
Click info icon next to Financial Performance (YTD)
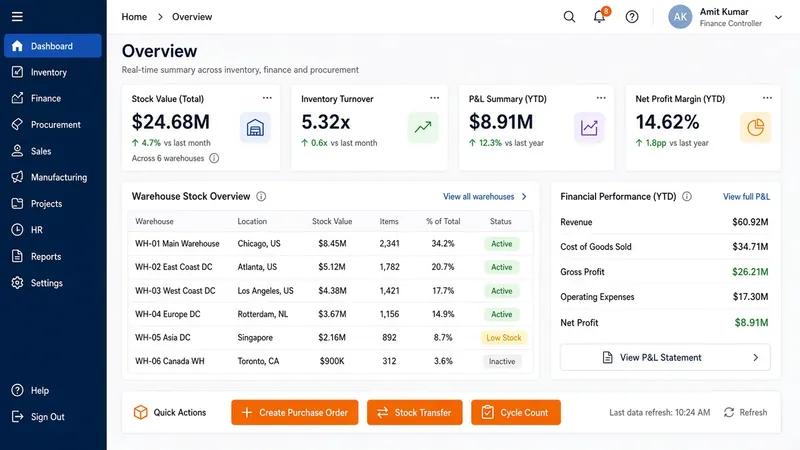click(x=687, y=196)
